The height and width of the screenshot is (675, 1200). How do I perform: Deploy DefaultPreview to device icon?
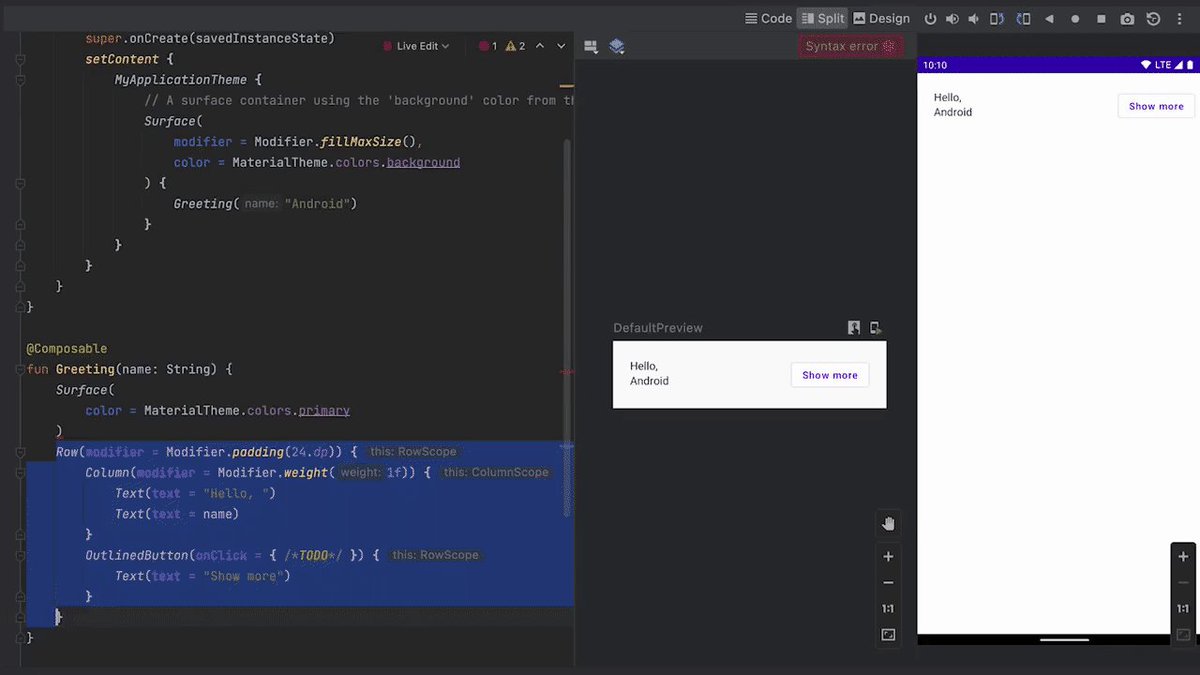(876, 328)
